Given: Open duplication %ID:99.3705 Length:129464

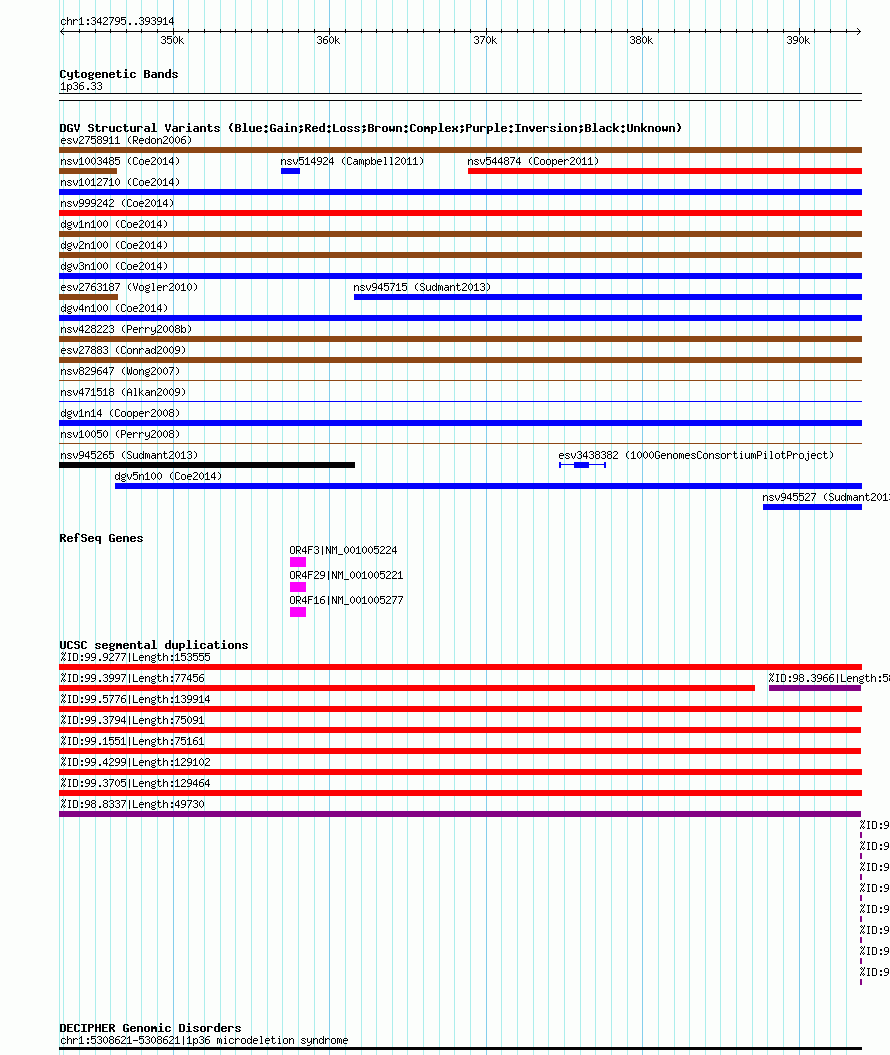Looking at the screenshot, I should [135, 783].
